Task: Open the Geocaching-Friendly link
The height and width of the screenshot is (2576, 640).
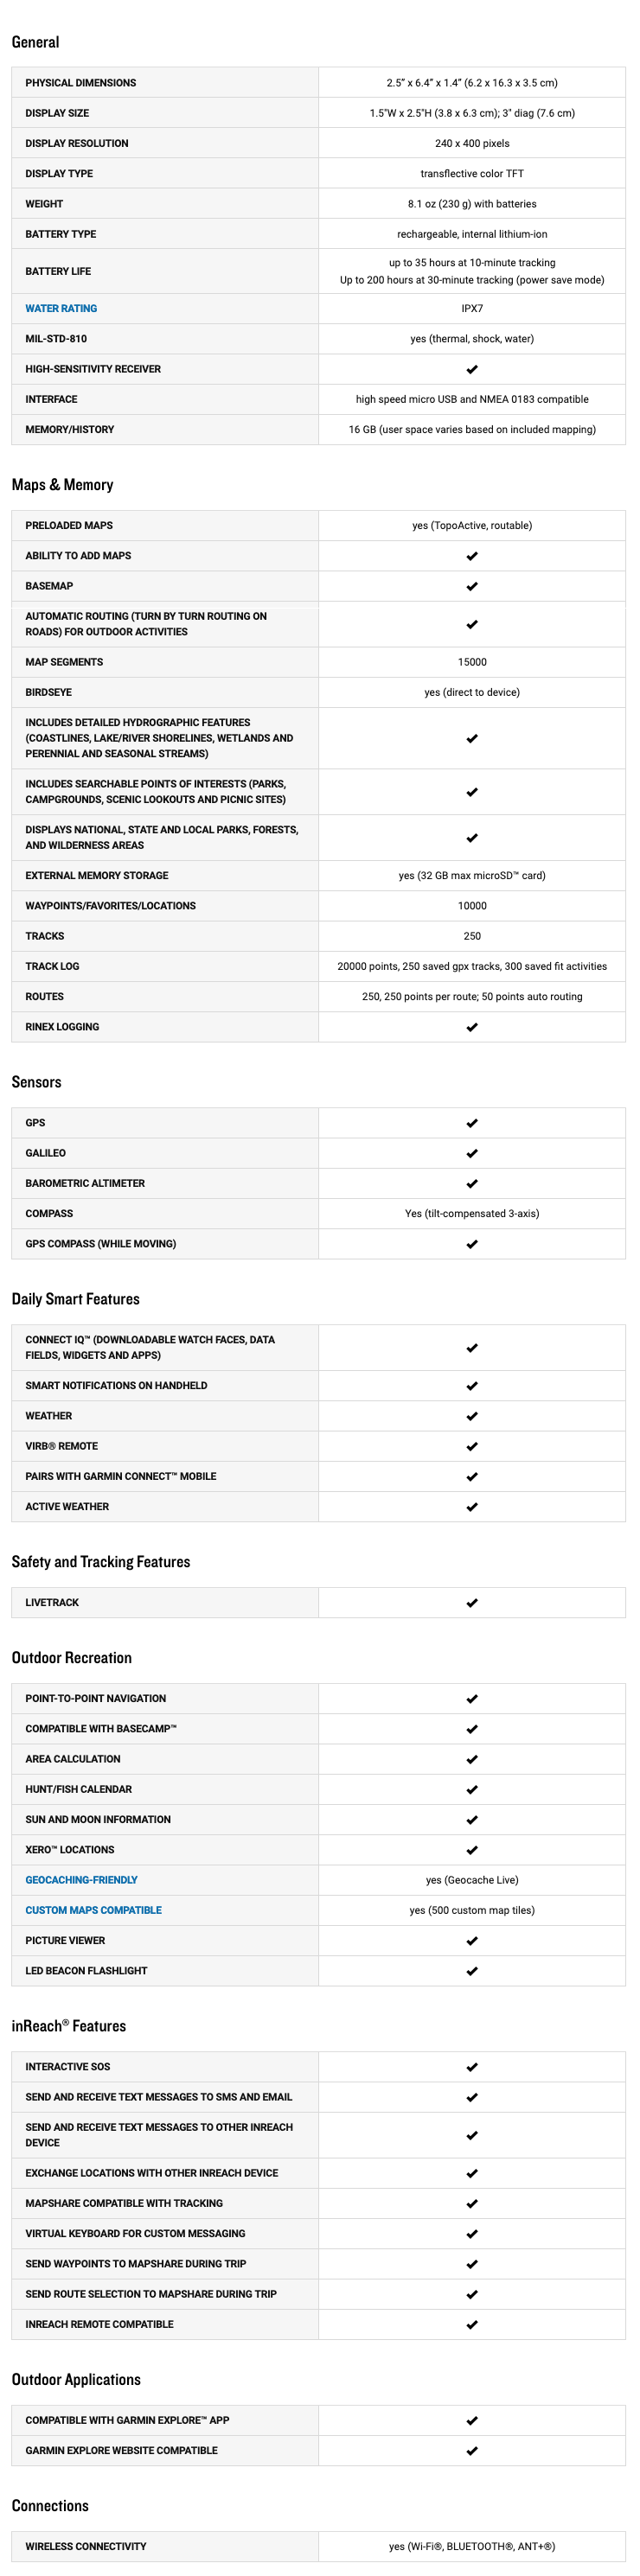Action: pos(81,1880)
